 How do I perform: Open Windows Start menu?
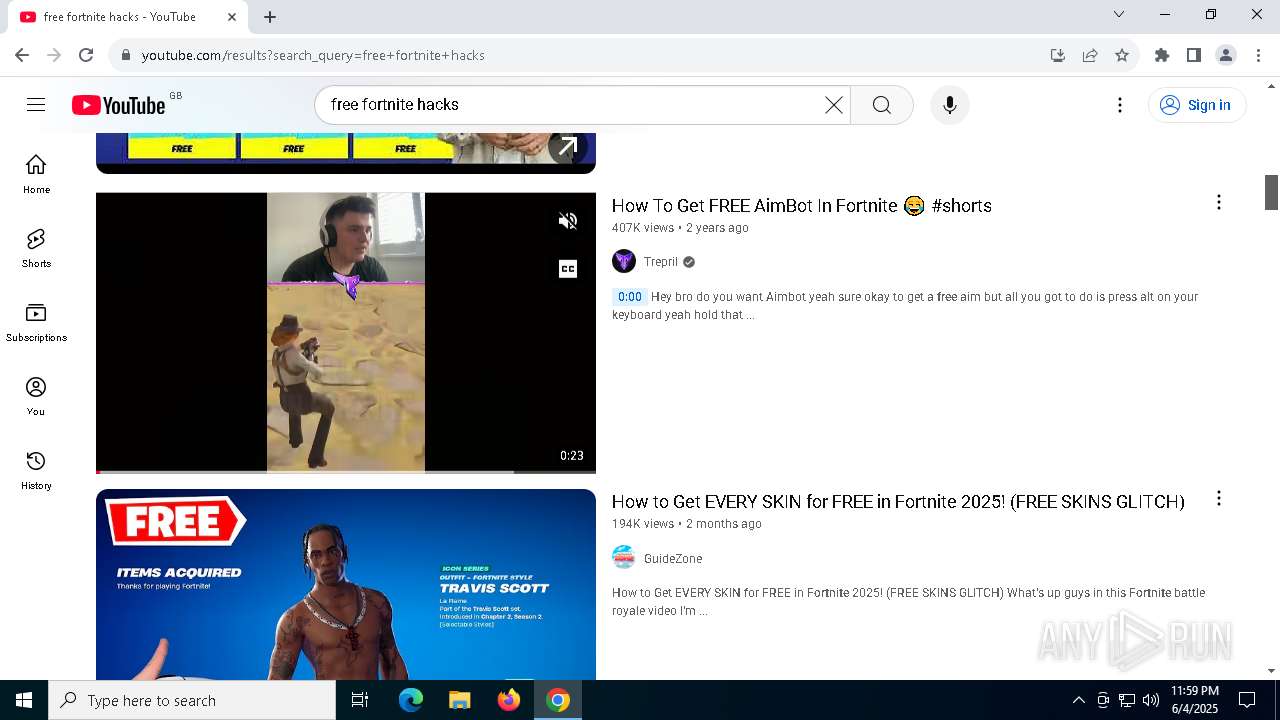[24, 700]
